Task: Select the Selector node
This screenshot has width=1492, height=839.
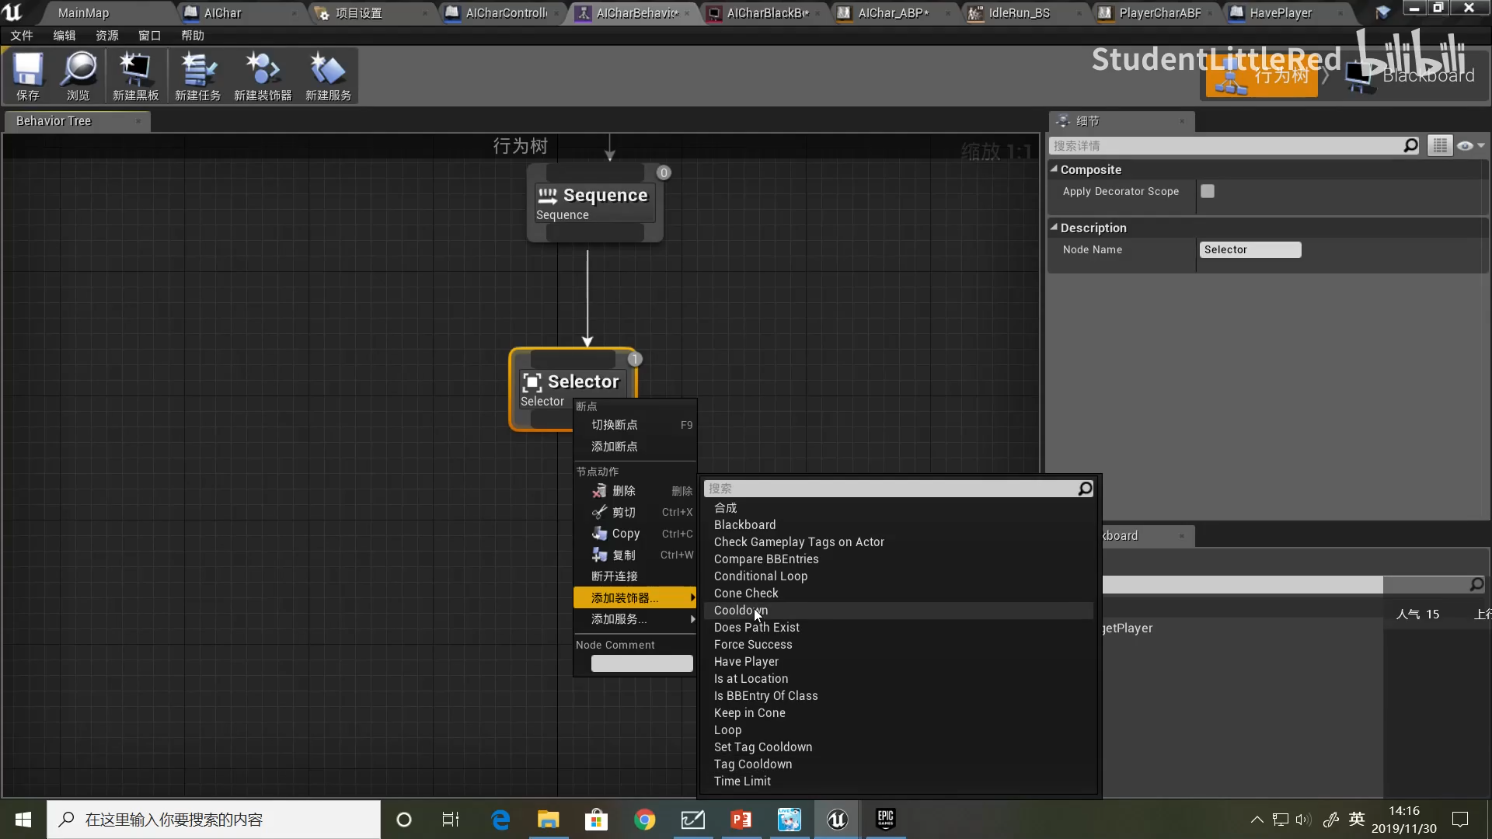Action: coord(573,389)
